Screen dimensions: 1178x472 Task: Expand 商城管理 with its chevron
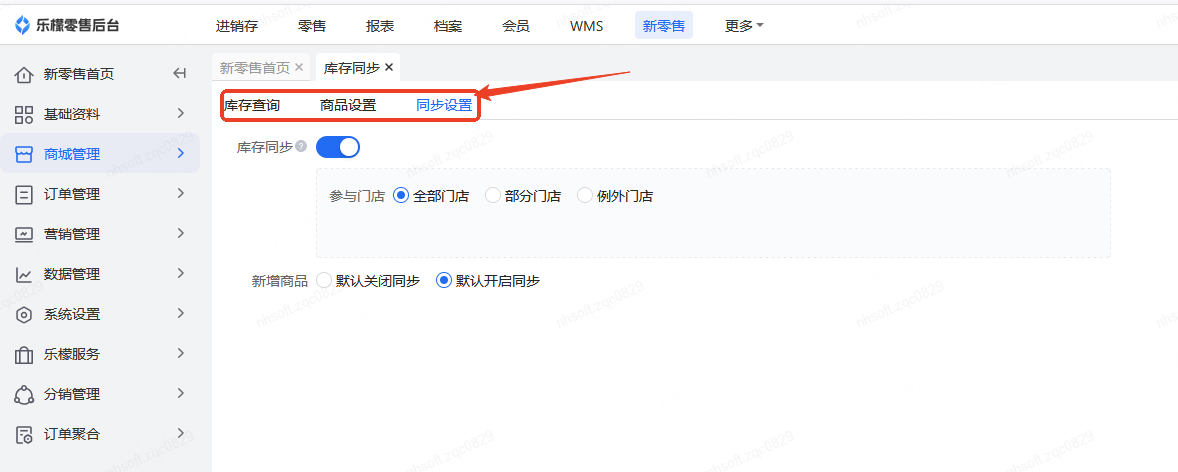click(x=180, y=153)
